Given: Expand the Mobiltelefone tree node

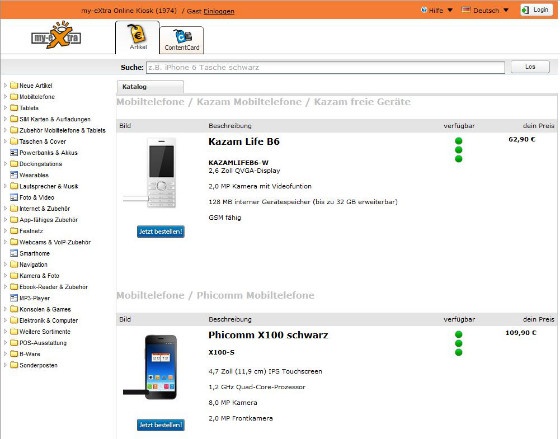Looking at the screenshot, I should click(5, 96).
